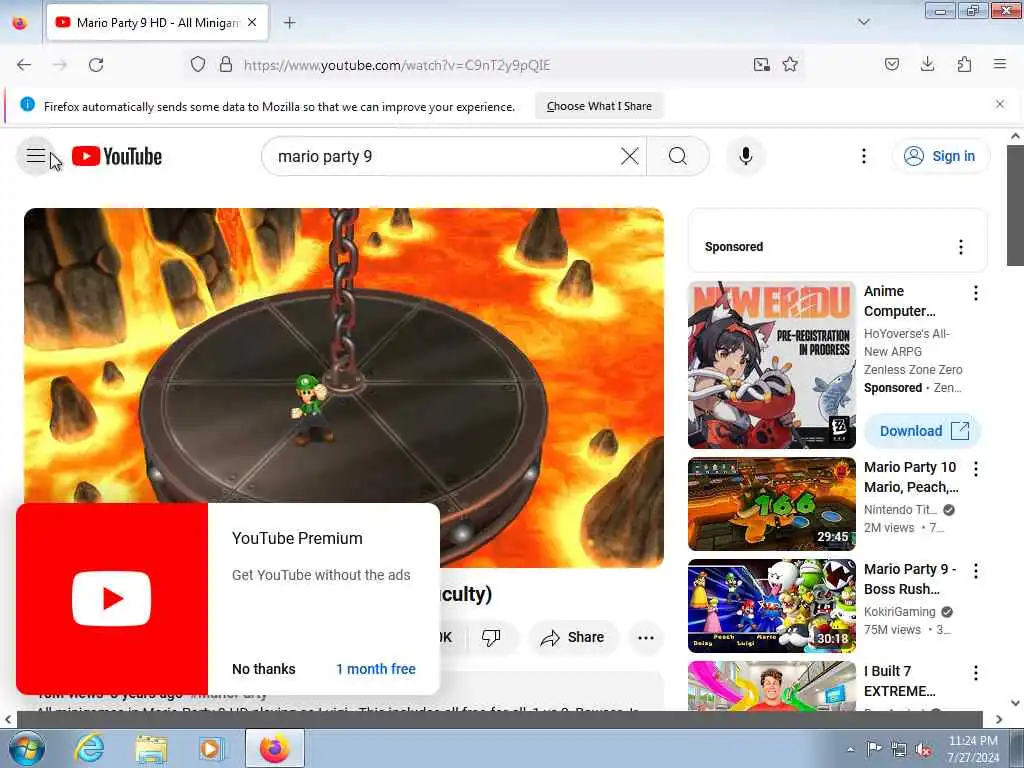Click Choose What I Share button
This screenshot has width=1024, height=768.
599,106
